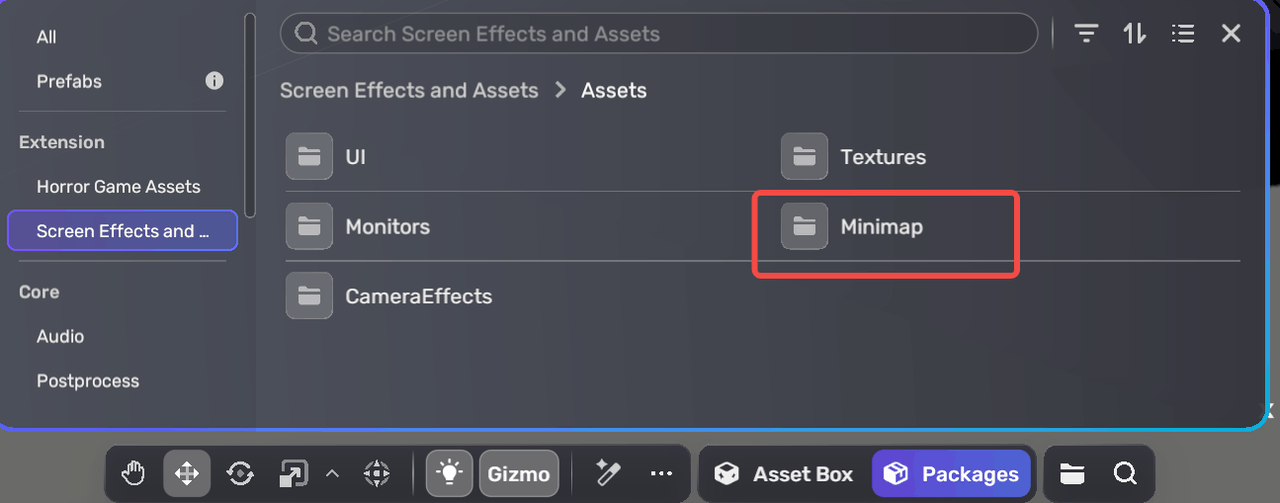1280x503 pixels.
Task: Open the Minimap folder
Action: tap(881, 227)
